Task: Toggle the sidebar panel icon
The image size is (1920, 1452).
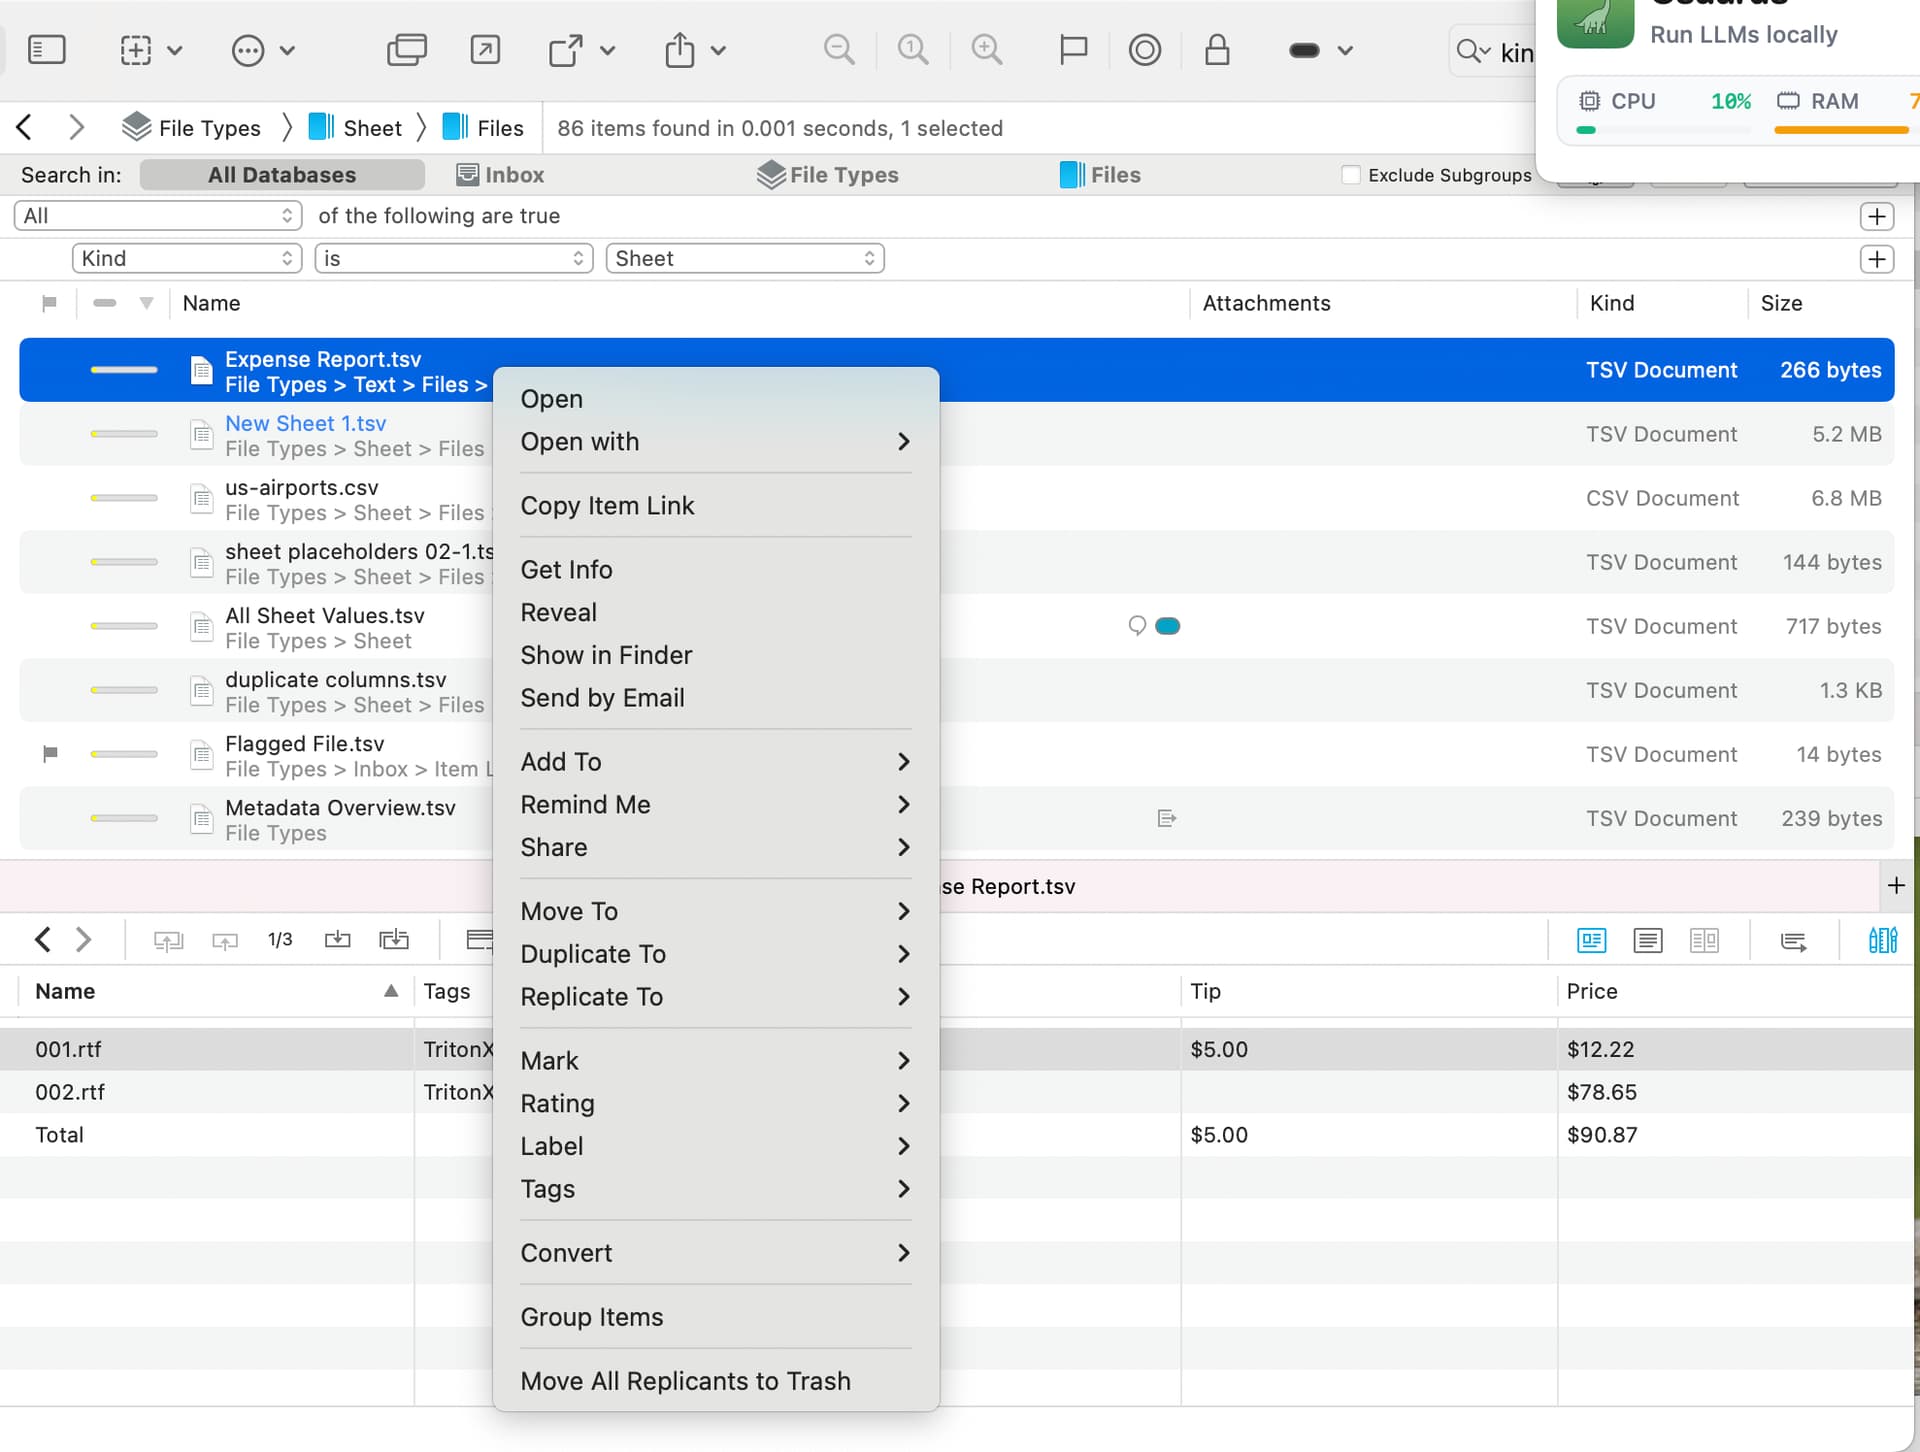Action: click(46, 50)
